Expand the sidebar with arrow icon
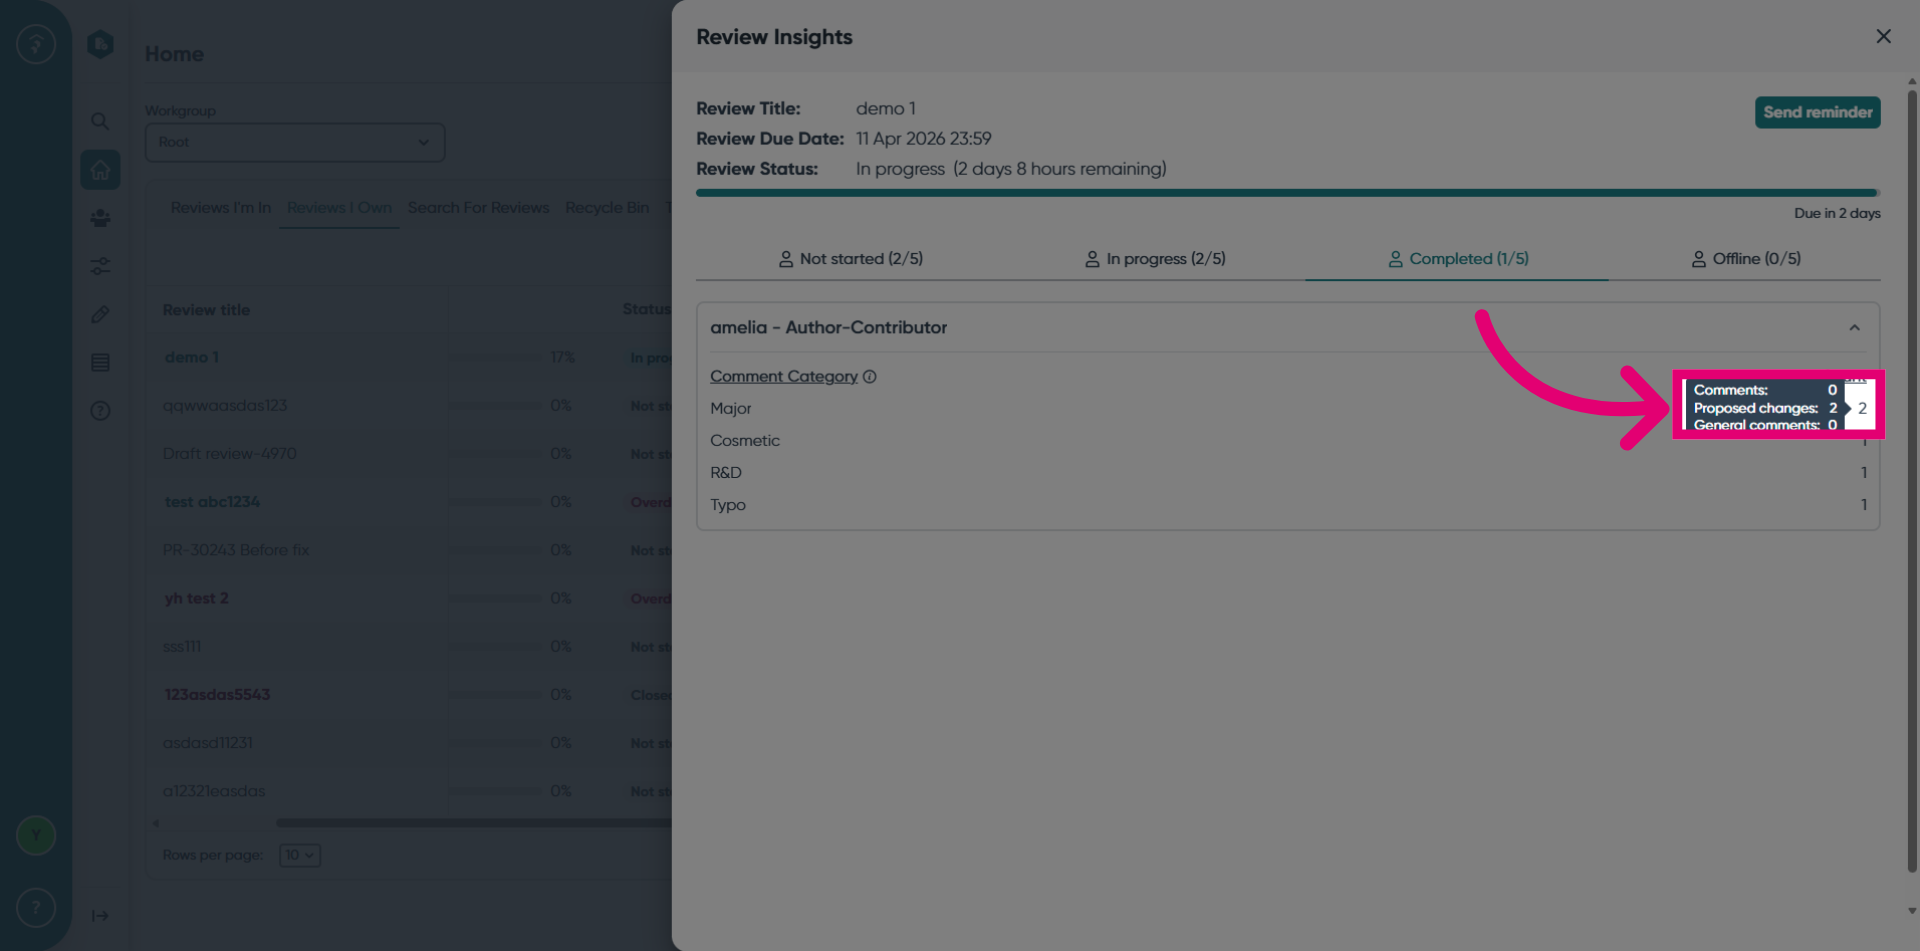1920x951 pixels. coord(100,916)
